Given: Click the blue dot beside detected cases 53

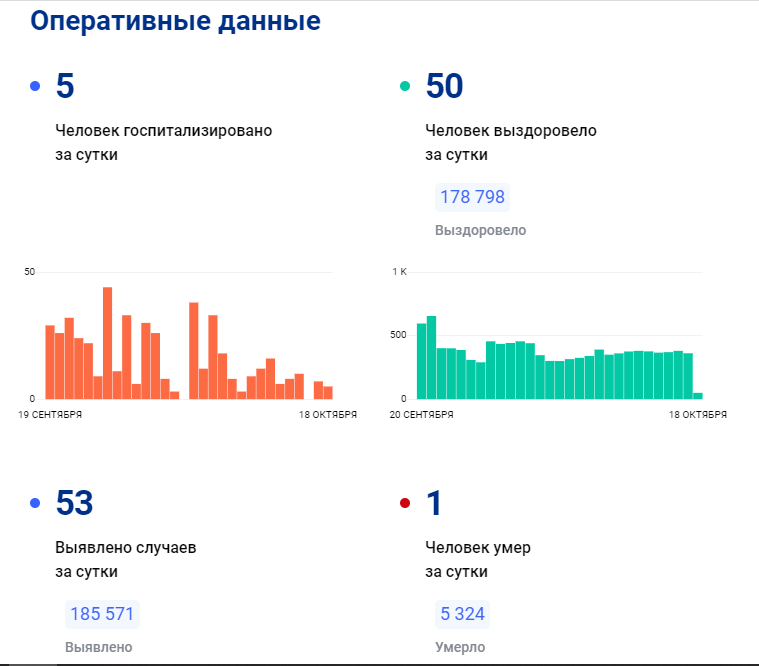Looking at the screenshot, I should 35,503.
